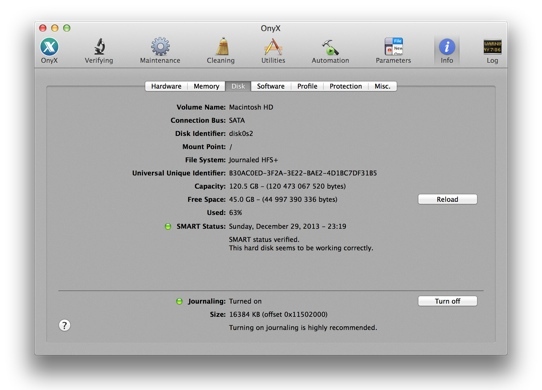The height and width of the screenshot is (390, 542).
Task: Click the journaling state 'Turned on'
Action: click(x=245, y=301)
